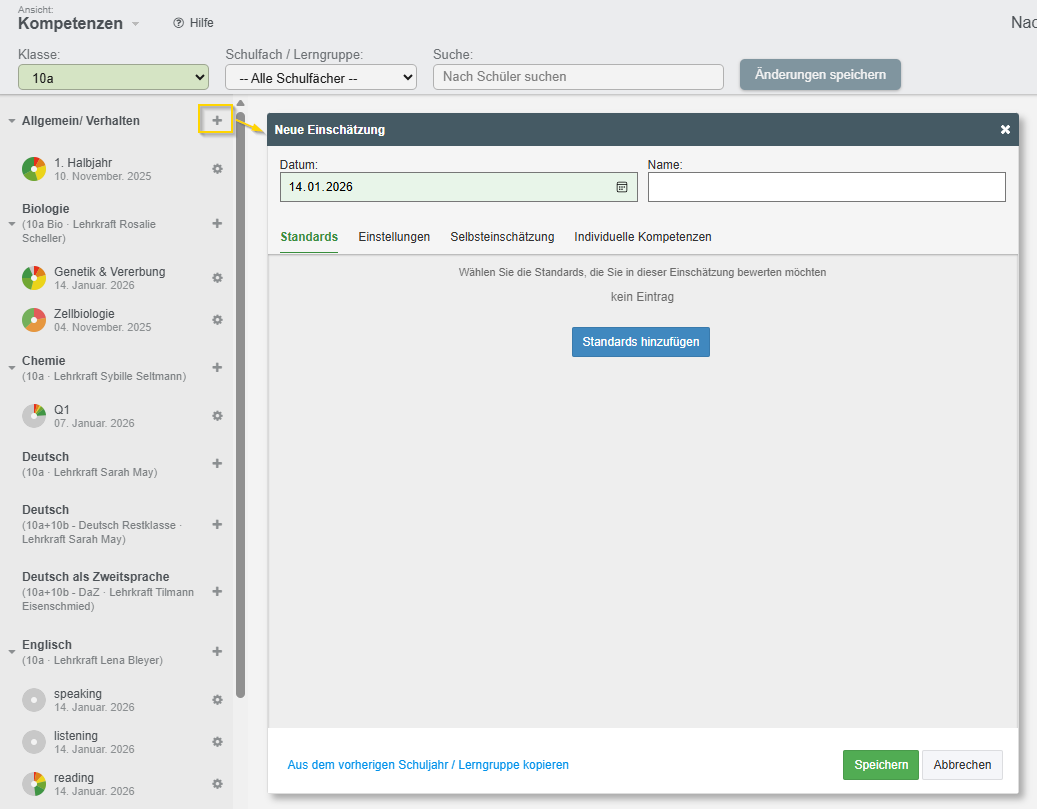Click plus icon next to Allgemein/ Verhalten
Screen dimensions: 1037x809
coord(217,120)
